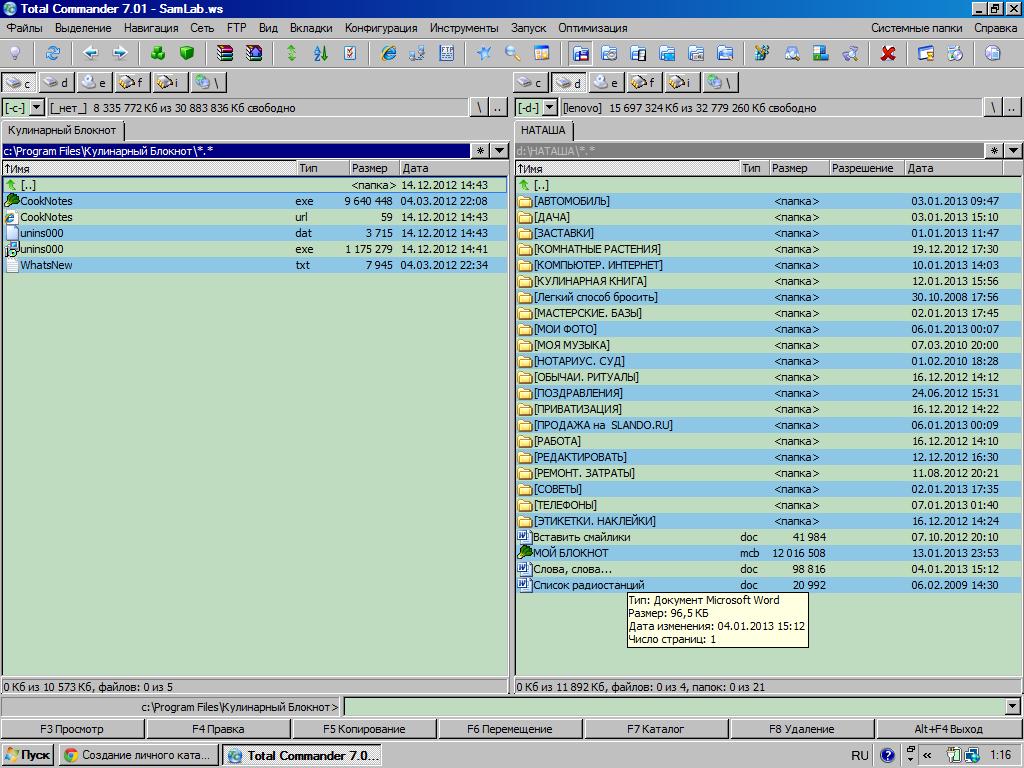The width and height of the screenshot is (1024, 768).
Task: Click the F7 Каталог button
Action: coord(656,729)
